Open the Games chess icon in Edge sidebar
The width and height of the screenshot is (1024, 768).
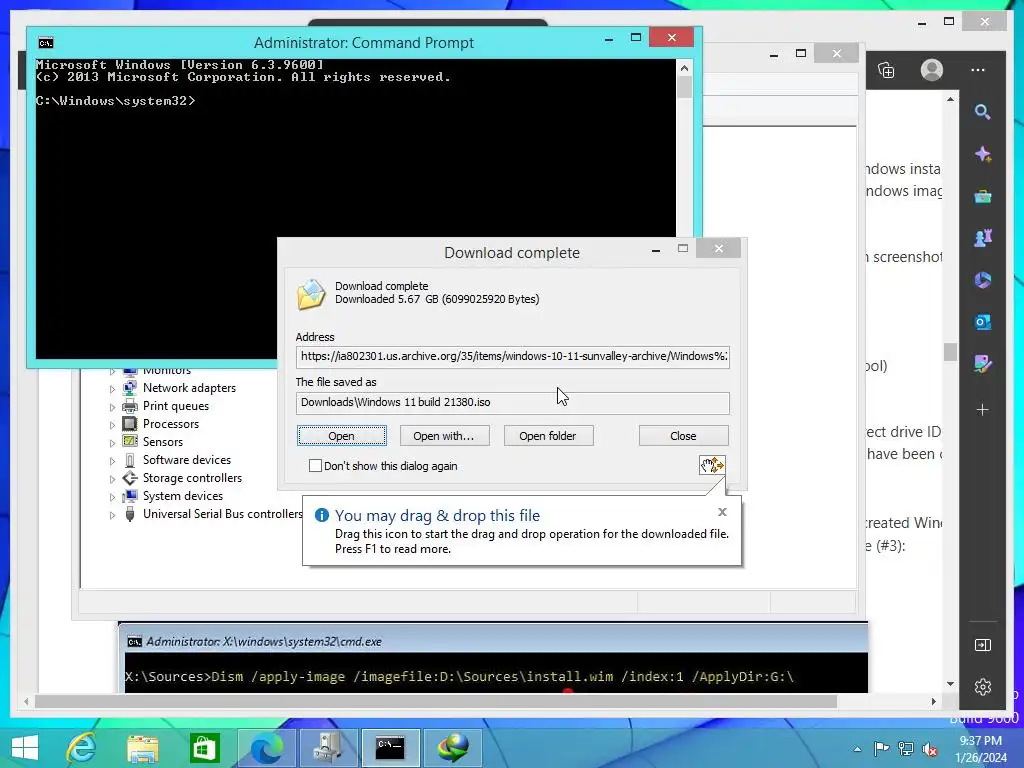[x=982, y=238]
